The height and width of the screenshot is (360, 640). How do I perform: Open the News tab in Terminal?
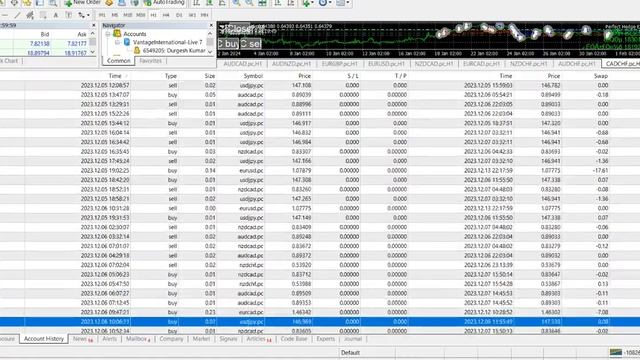82,339
